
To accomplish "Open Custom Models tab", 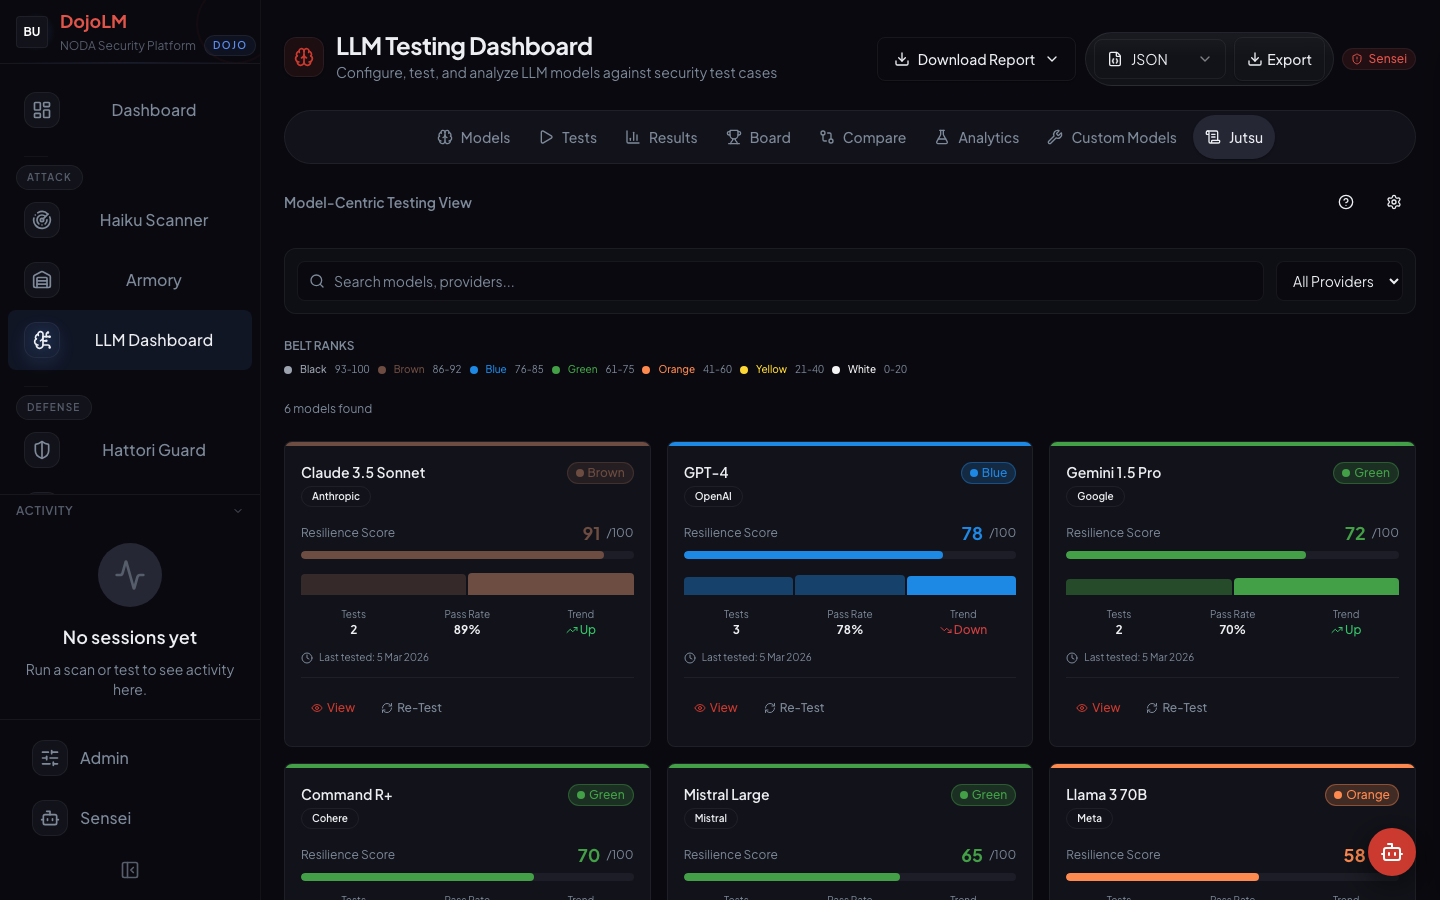I will pyautogui.click(x=1112, y=137).
